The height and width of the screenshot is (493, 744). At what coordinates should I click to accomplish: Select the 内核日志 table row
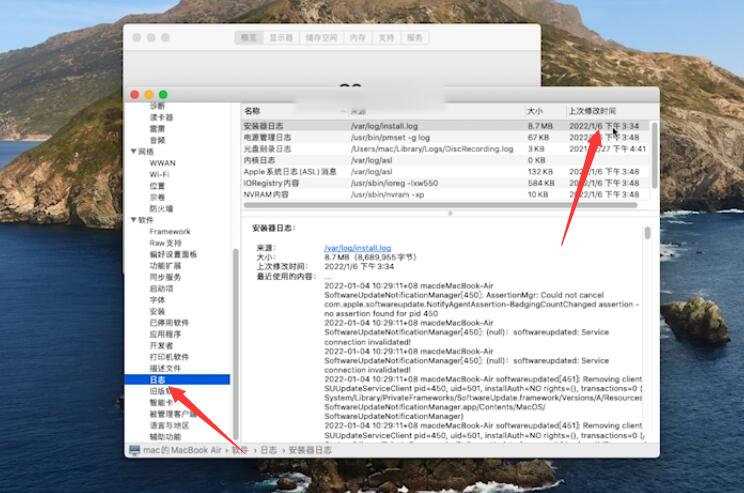tap(446, 160)
